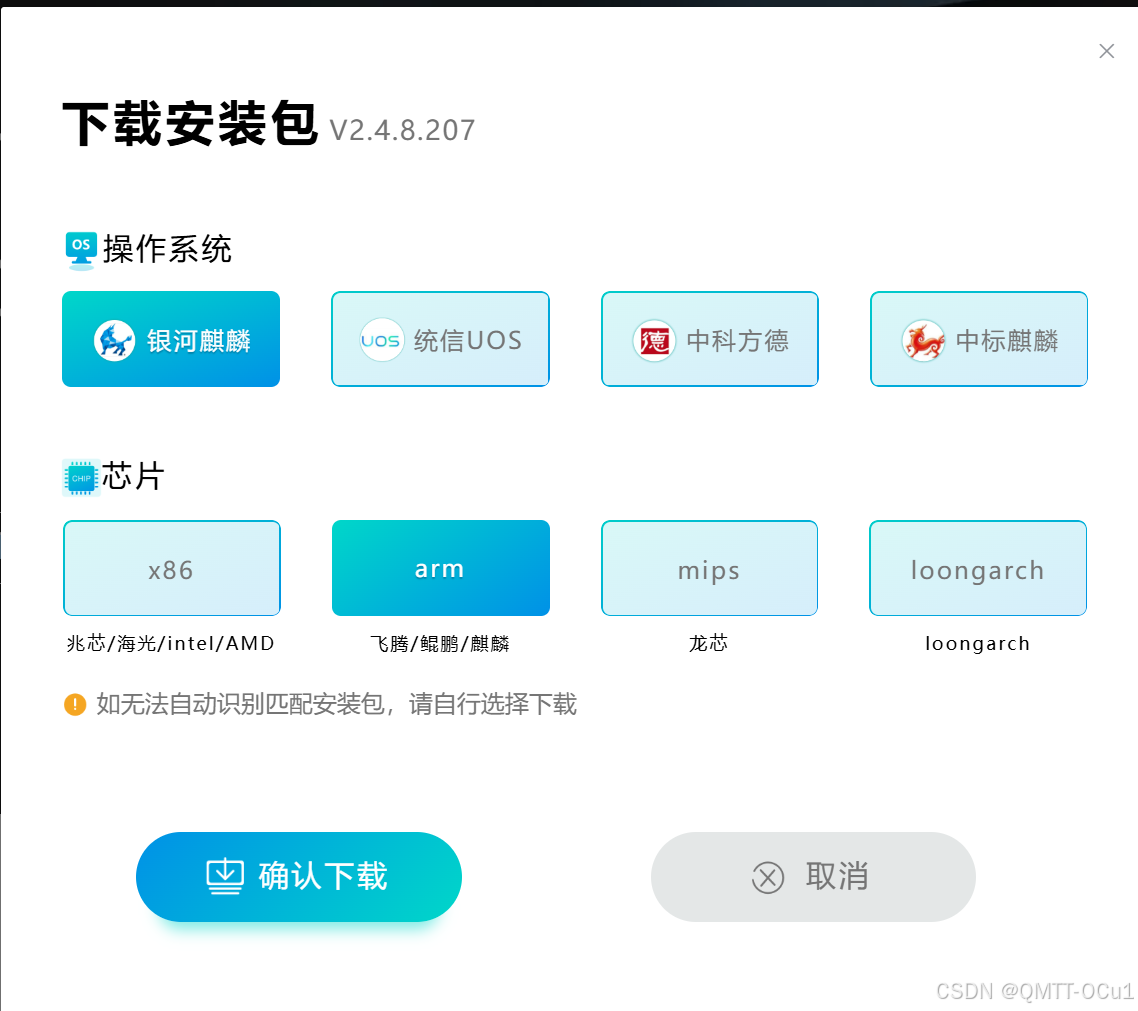
Task: Click the 操作系统 section heading
Action: click(x=167, y=250)
